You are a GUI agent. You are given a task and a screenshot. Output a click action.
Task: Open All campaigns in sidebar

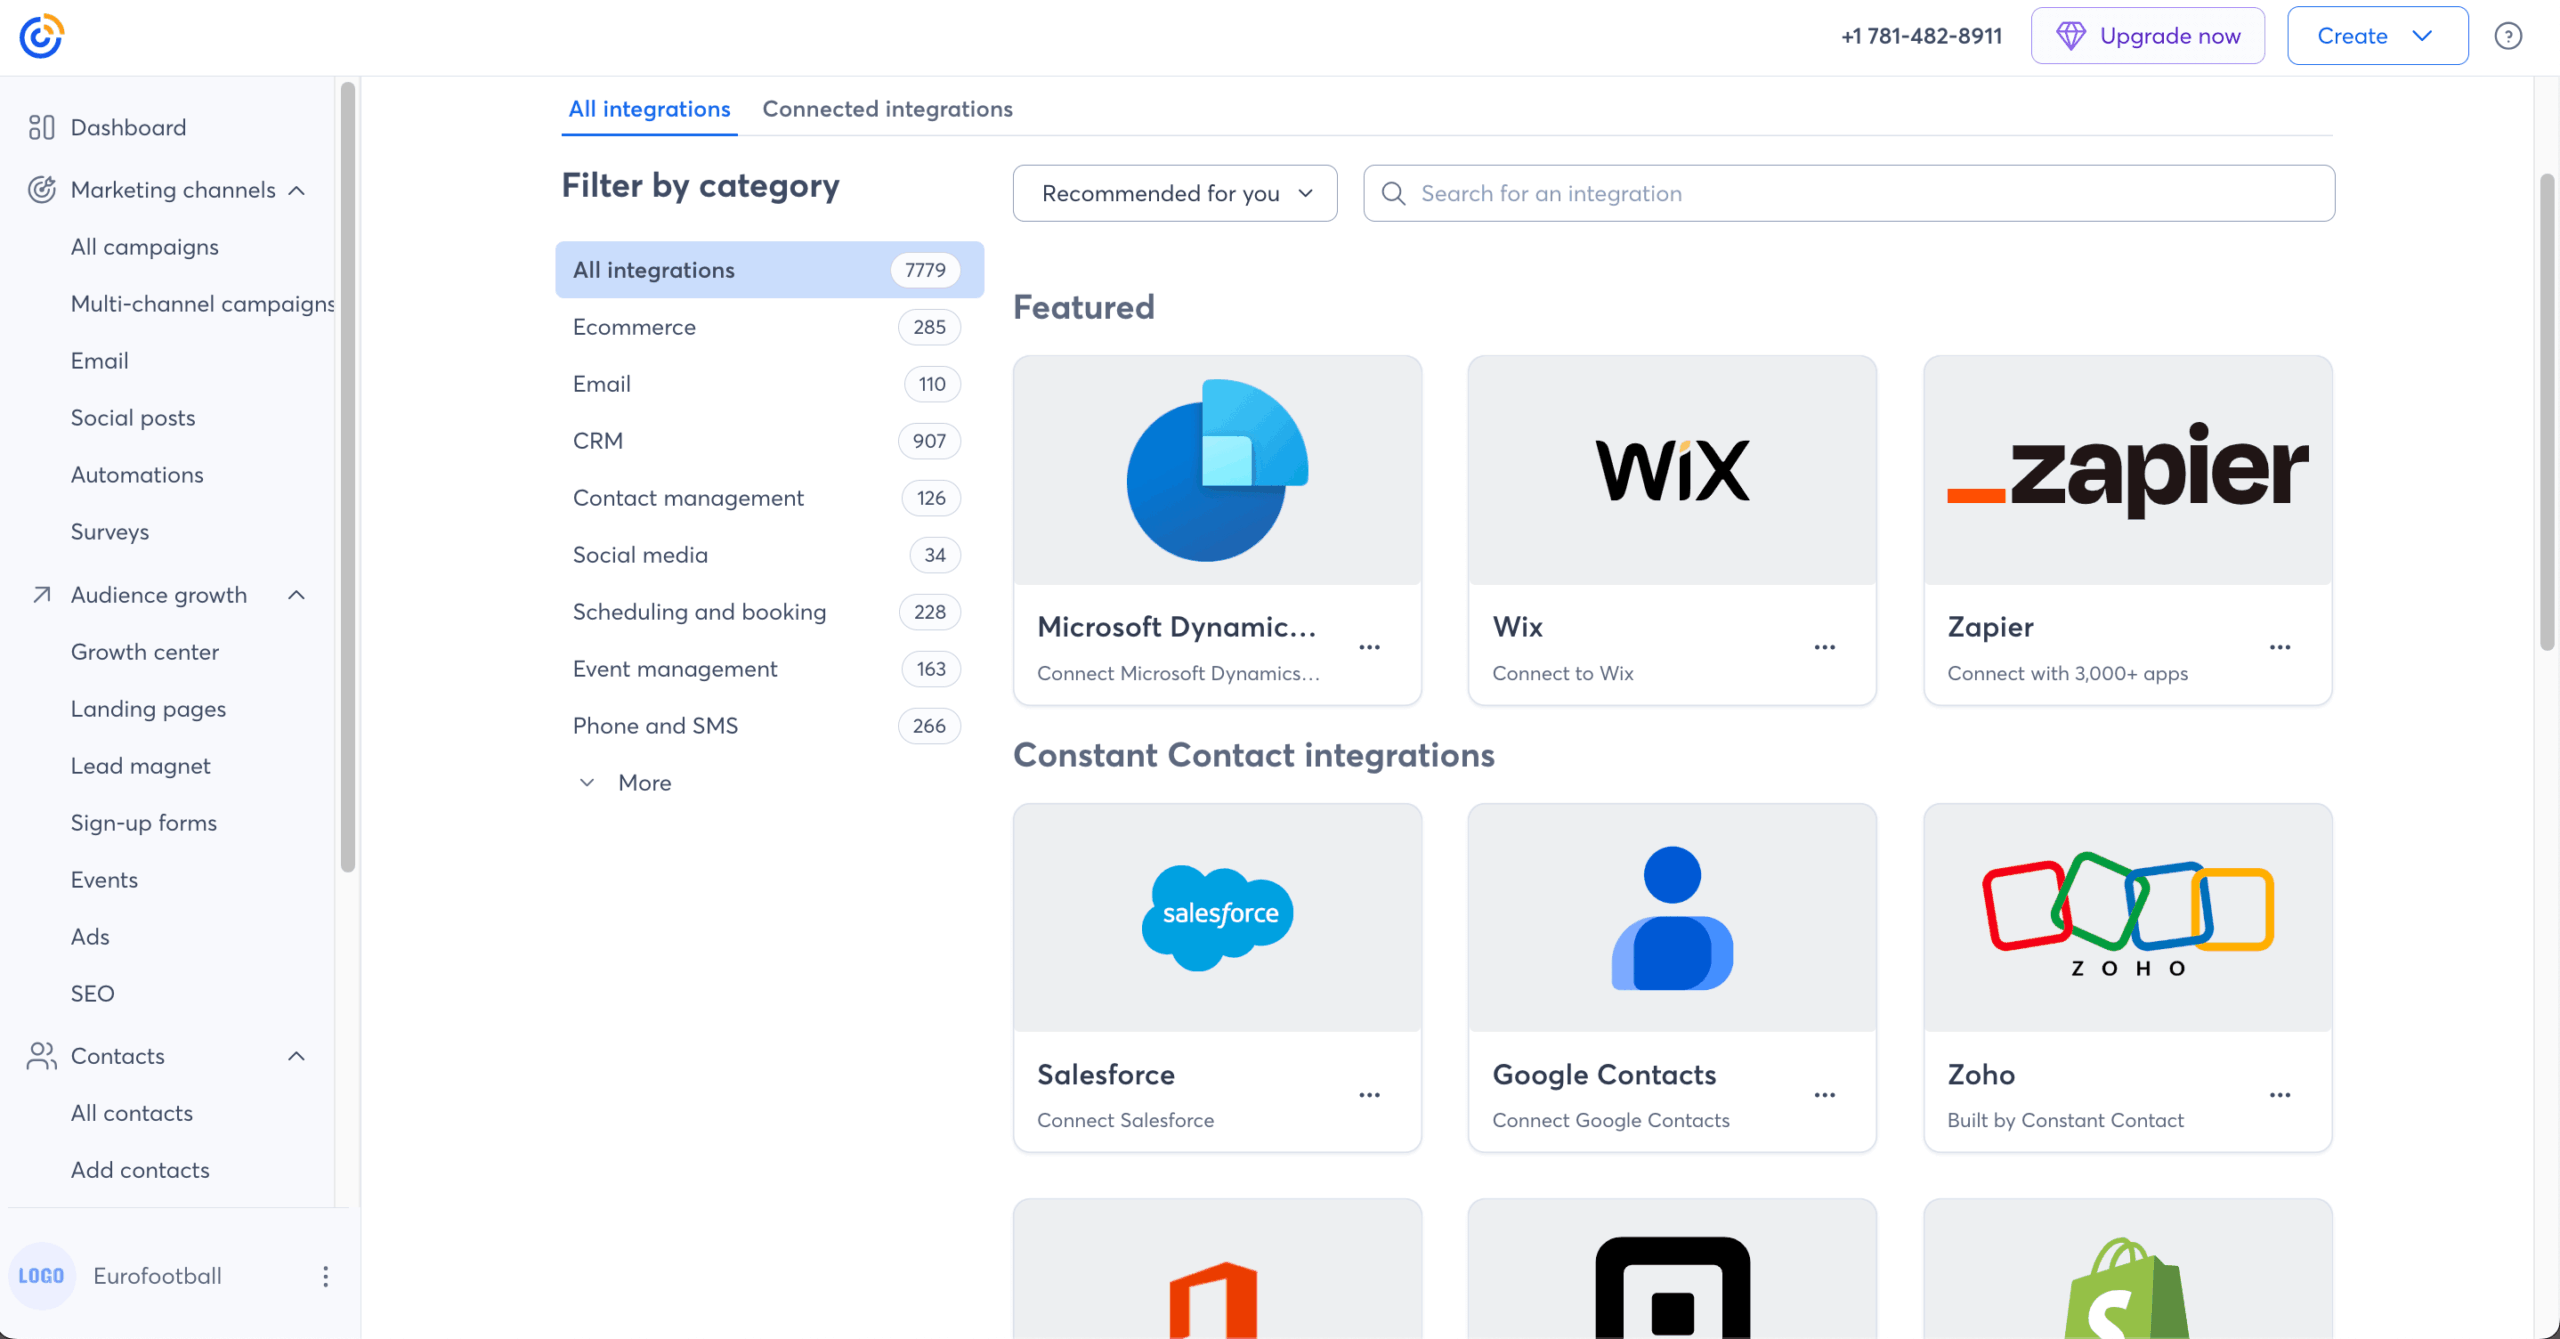coord(144,247)
